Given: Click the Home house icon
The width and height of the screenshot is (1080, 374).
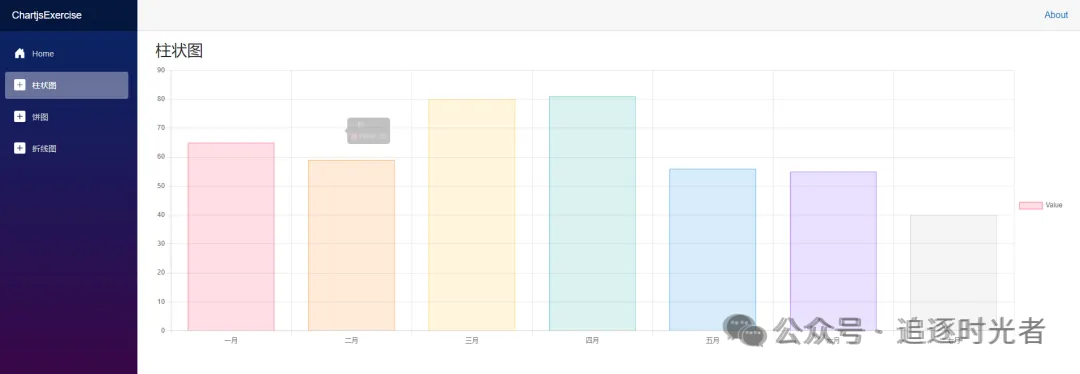Looking at the screenshot, I should point(20,54).
